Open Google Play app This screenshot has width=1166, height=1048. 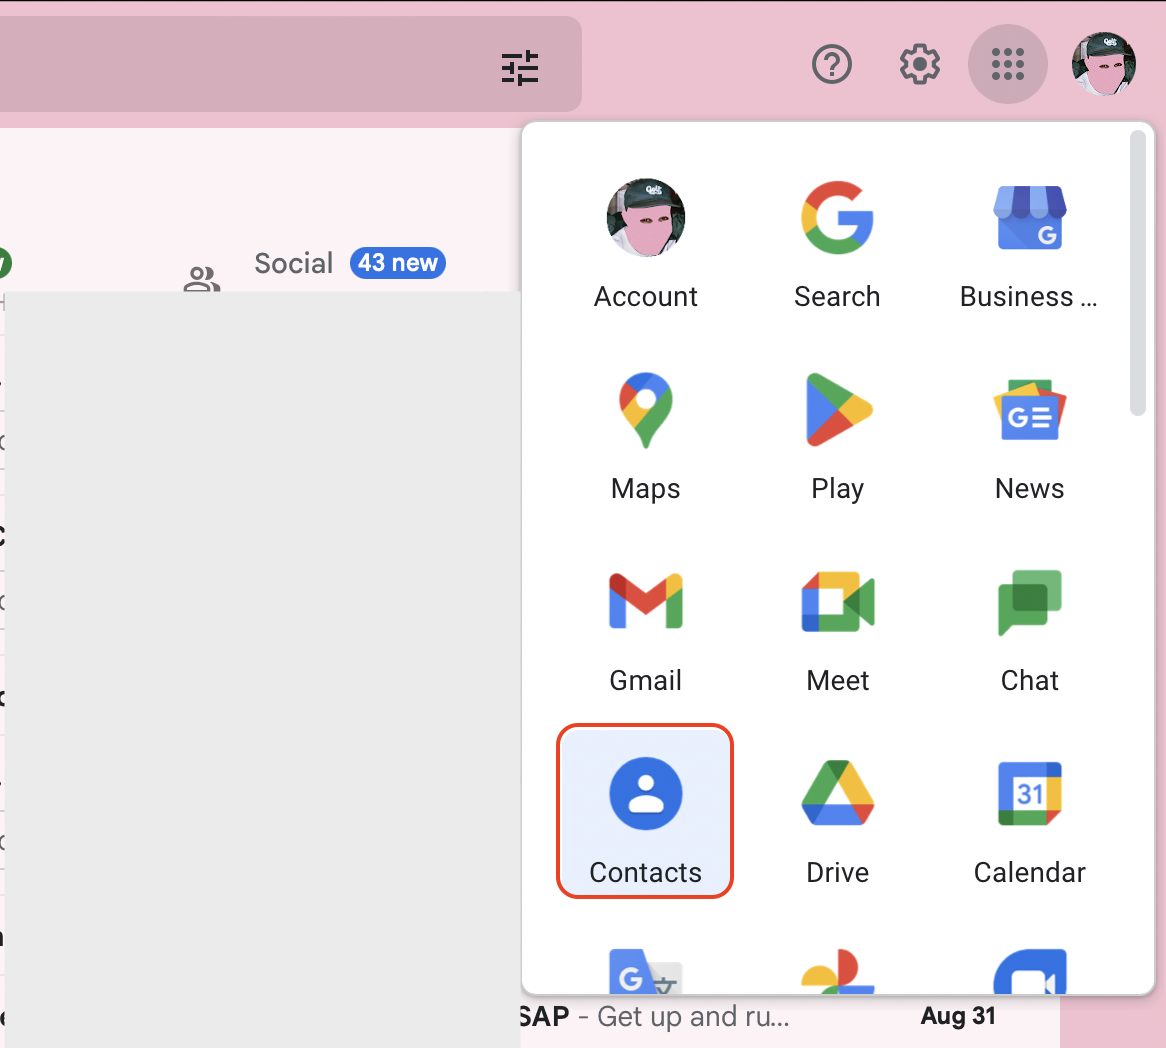[x=837, y=437]
